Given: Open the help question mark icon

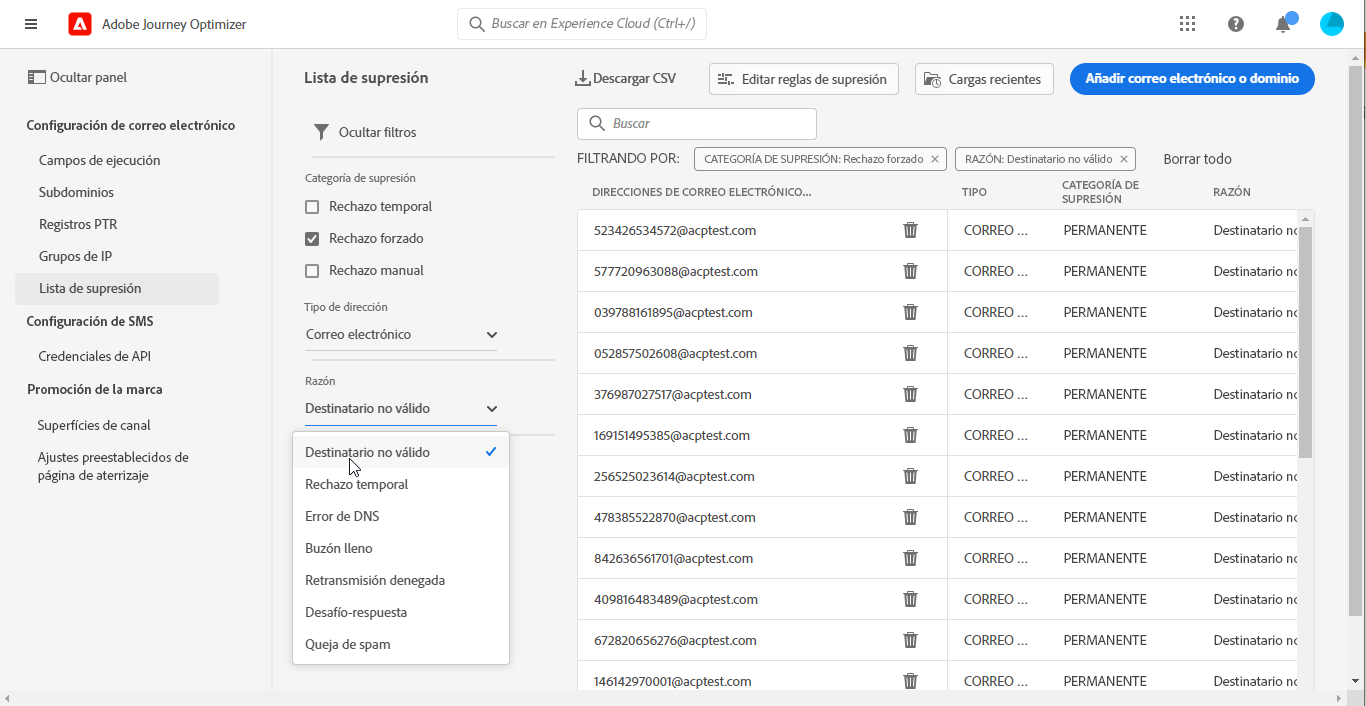Looking at the screenshot, I should 1236,24.
